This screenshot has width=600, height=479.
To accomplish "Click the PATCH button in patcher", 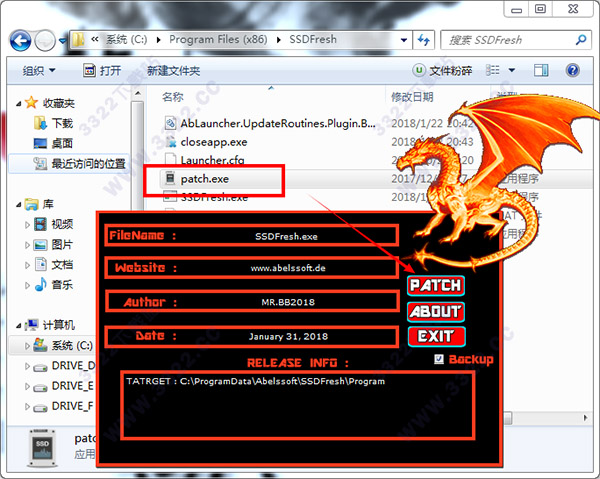I will pyautogui.click(x=436, y=286).
